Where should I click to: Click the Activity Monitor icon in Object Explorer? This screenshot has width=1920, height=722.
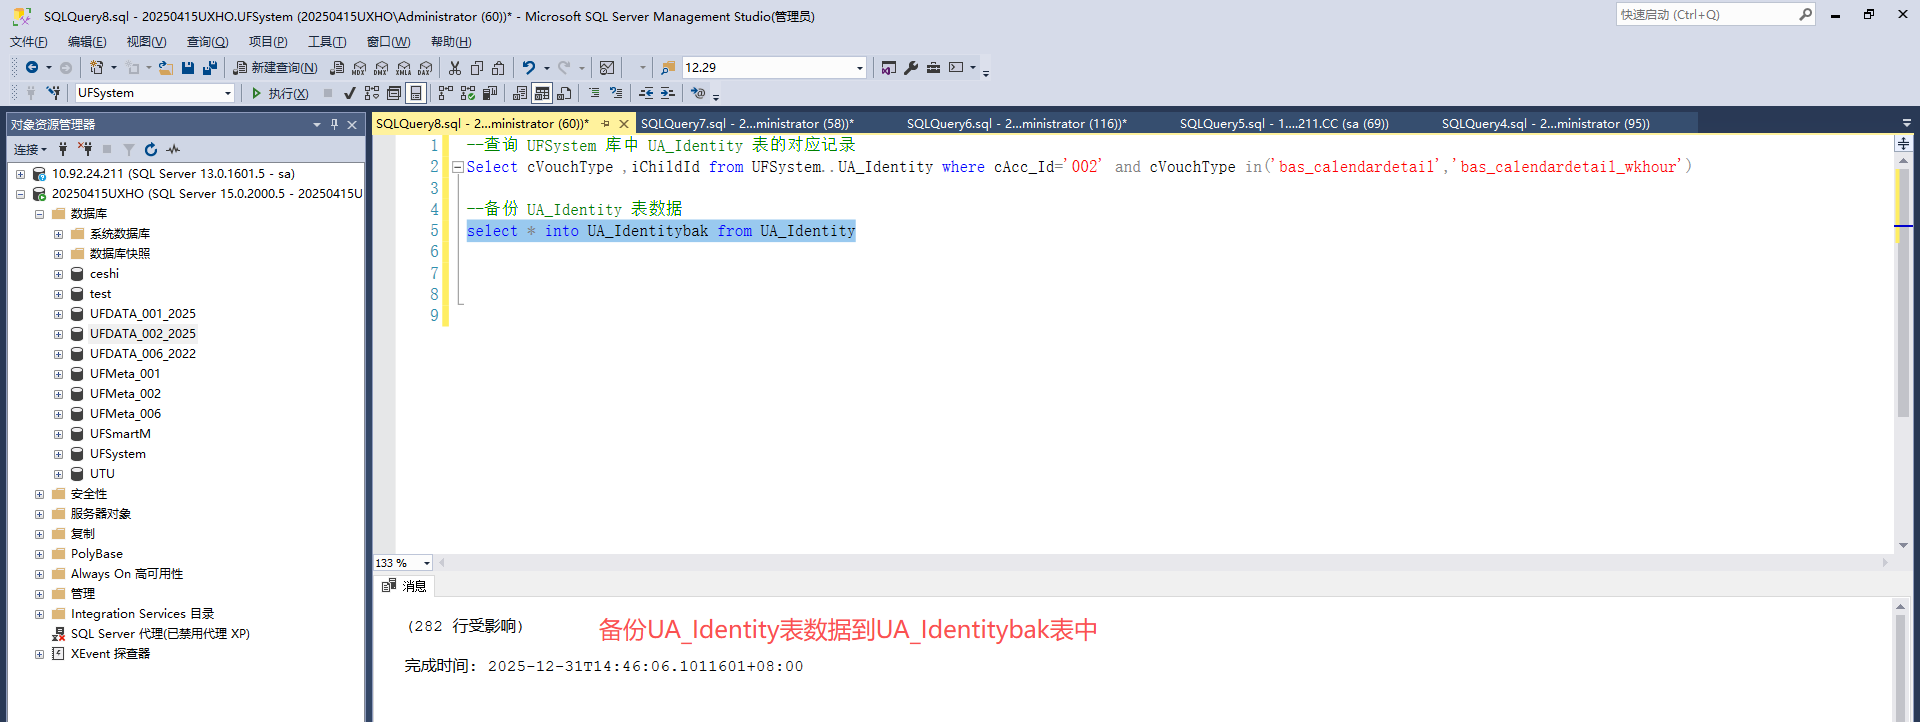[x=173, y=149]
